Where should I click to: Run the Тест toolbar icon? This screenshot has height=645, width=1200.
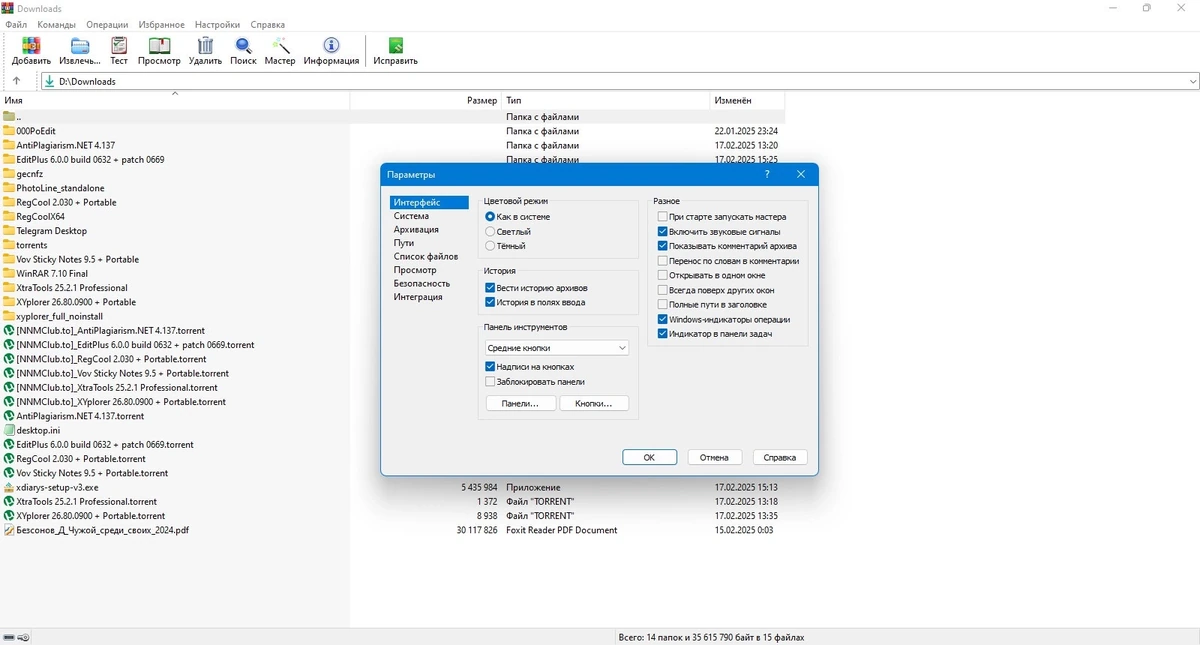point(119,46)
